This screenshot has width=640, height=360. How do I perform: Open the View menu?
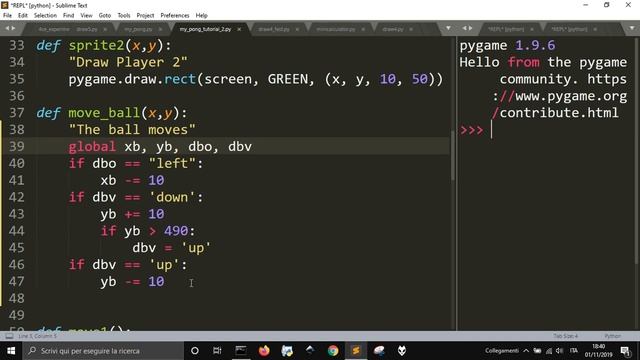pos(86,16)
